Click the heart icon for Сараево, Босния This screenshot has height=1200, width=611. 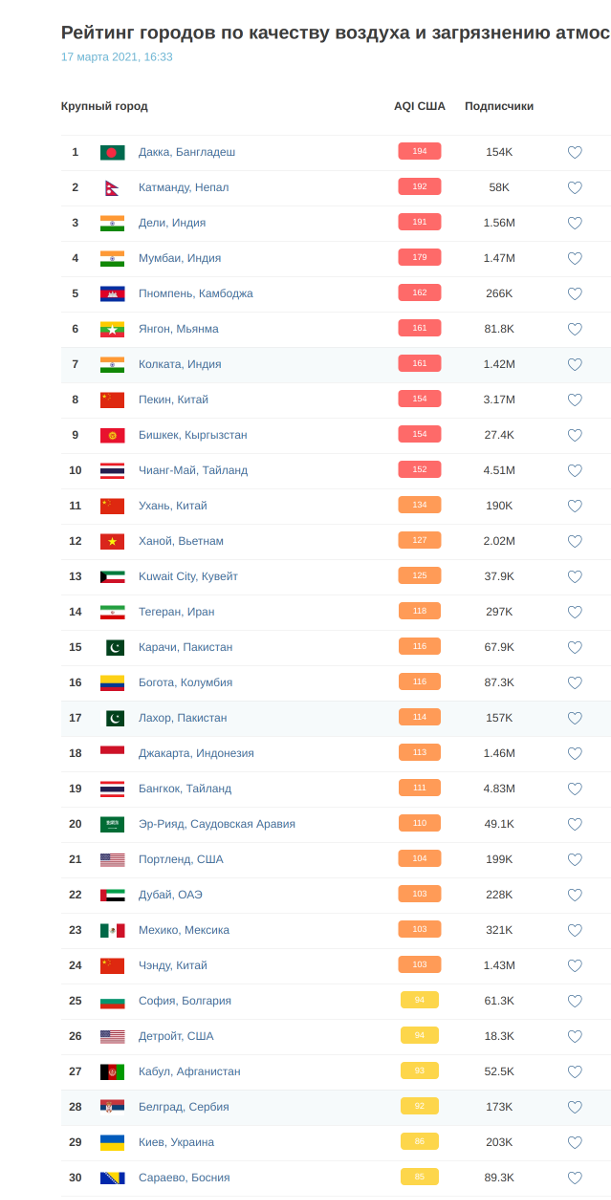pyautogui.click(x=575, y=1178)
